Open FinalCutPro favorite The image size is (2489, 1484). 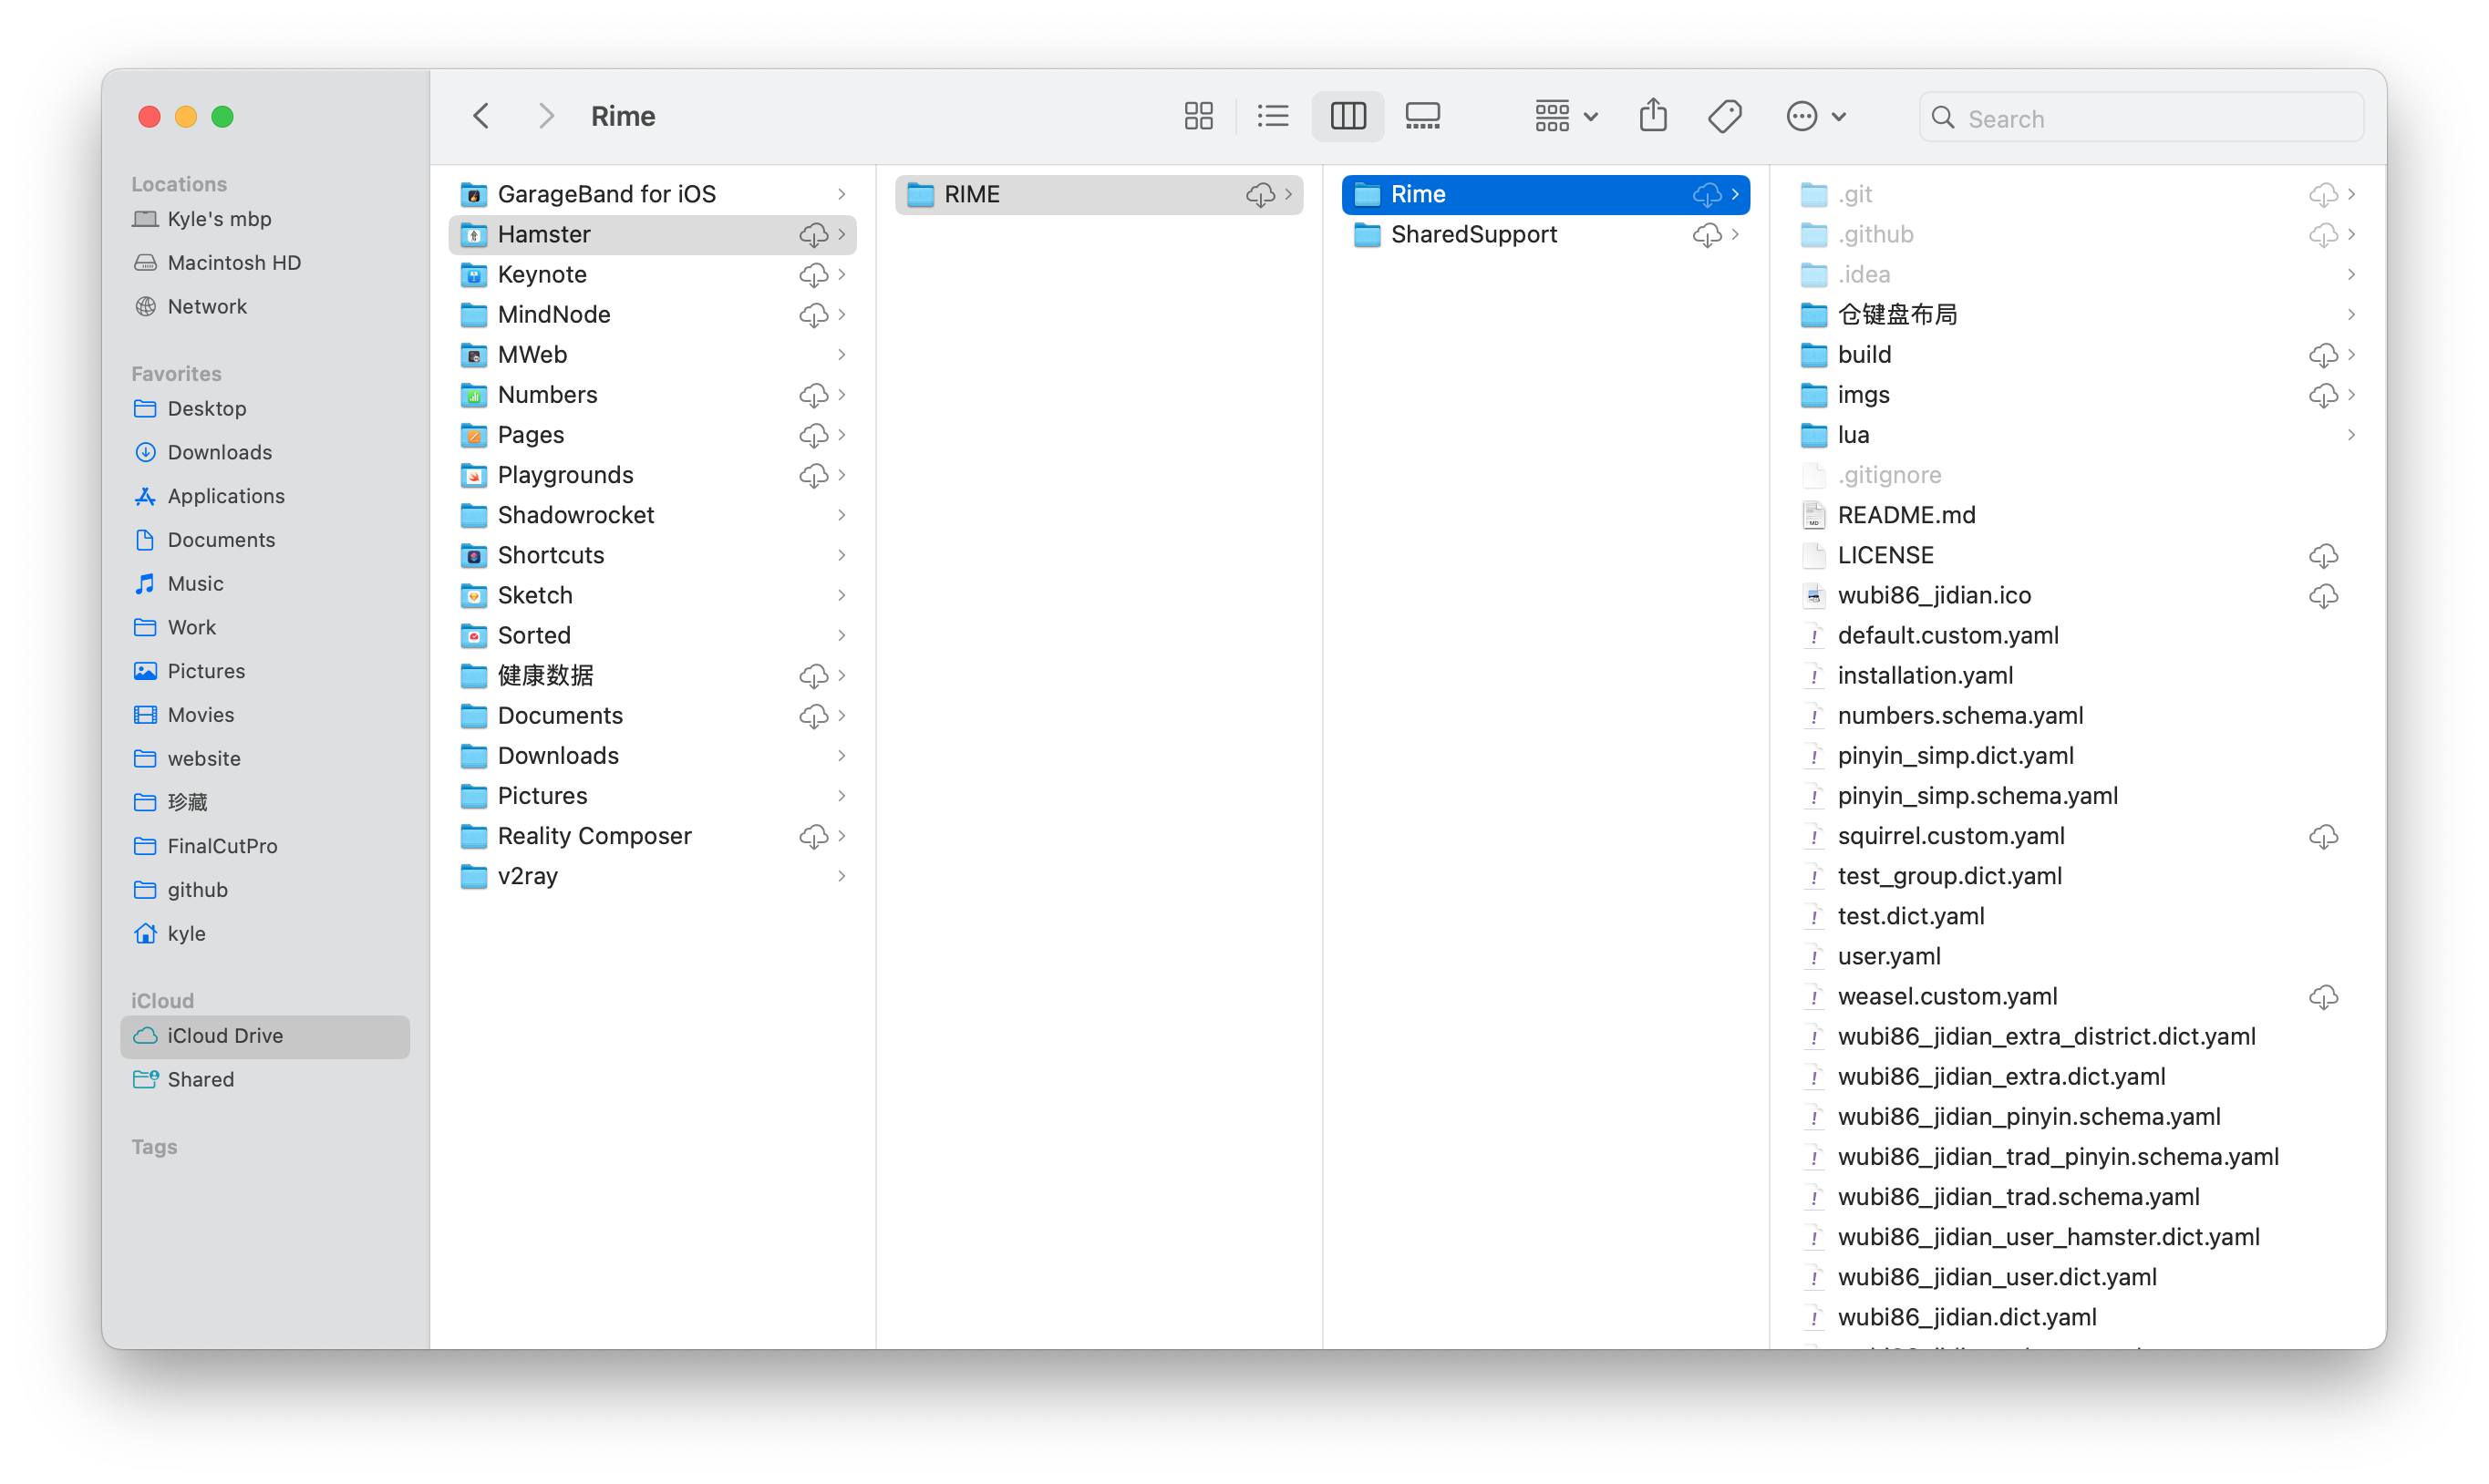click(x=266, y=846)
